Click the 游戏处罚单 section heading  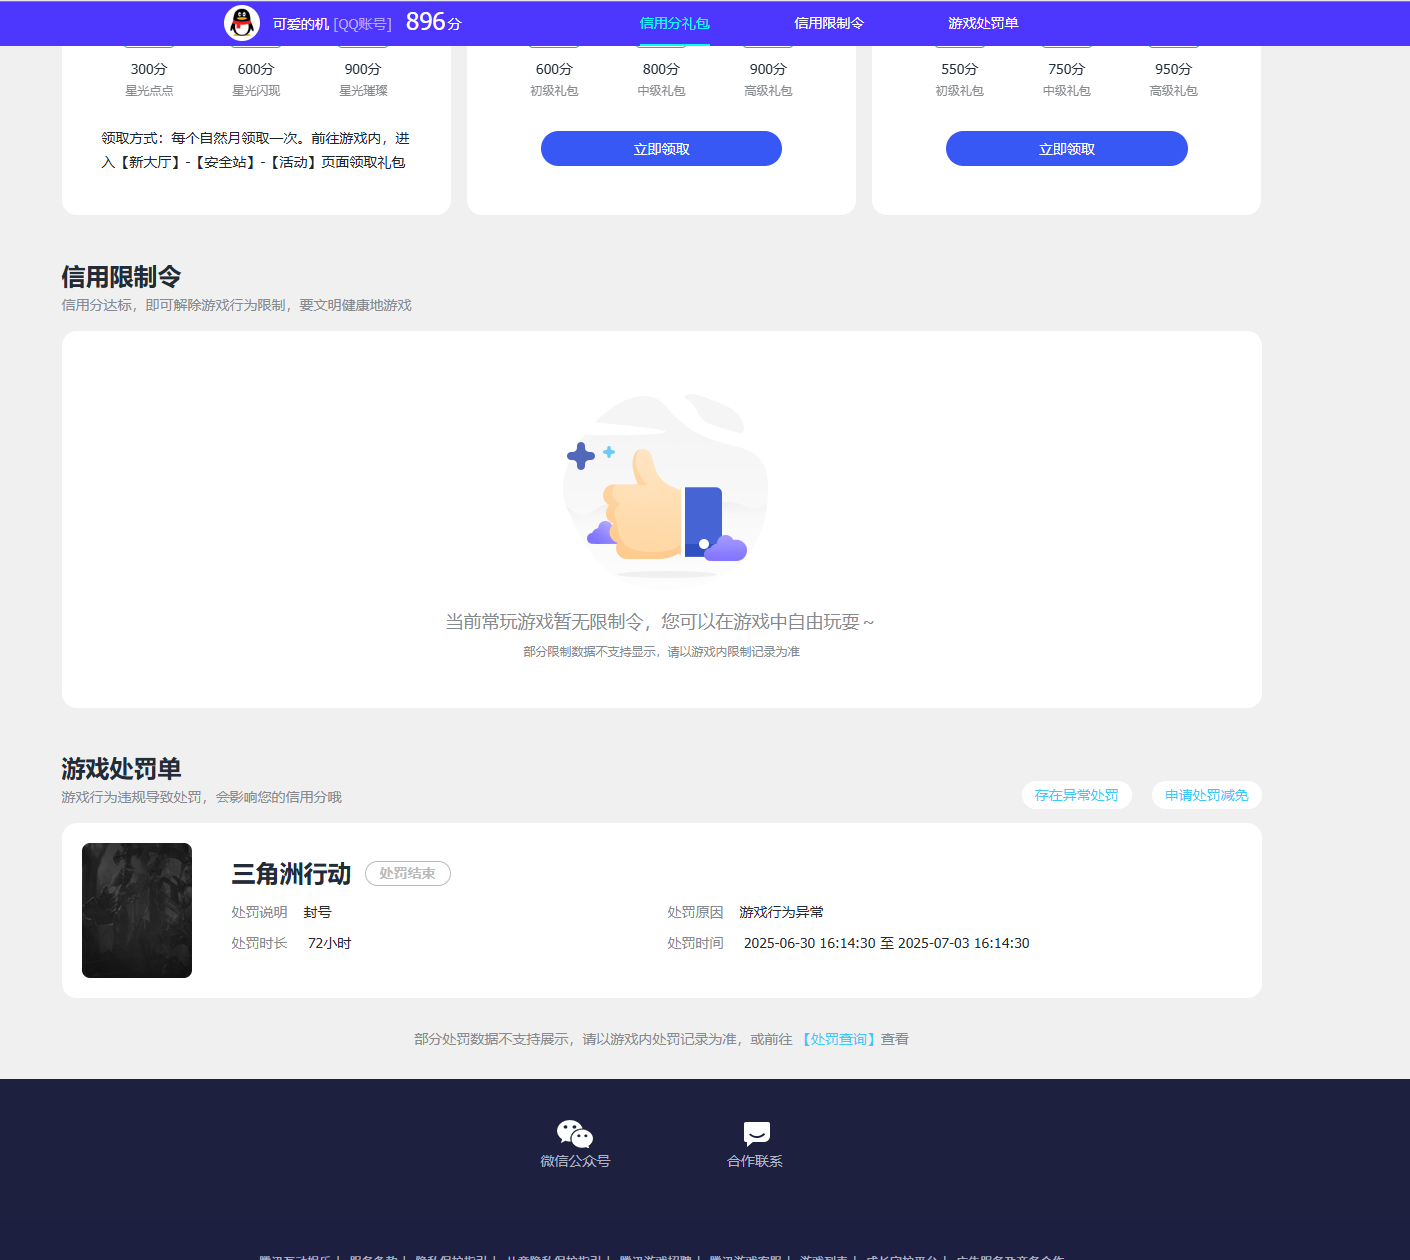(x=121, y=769)
